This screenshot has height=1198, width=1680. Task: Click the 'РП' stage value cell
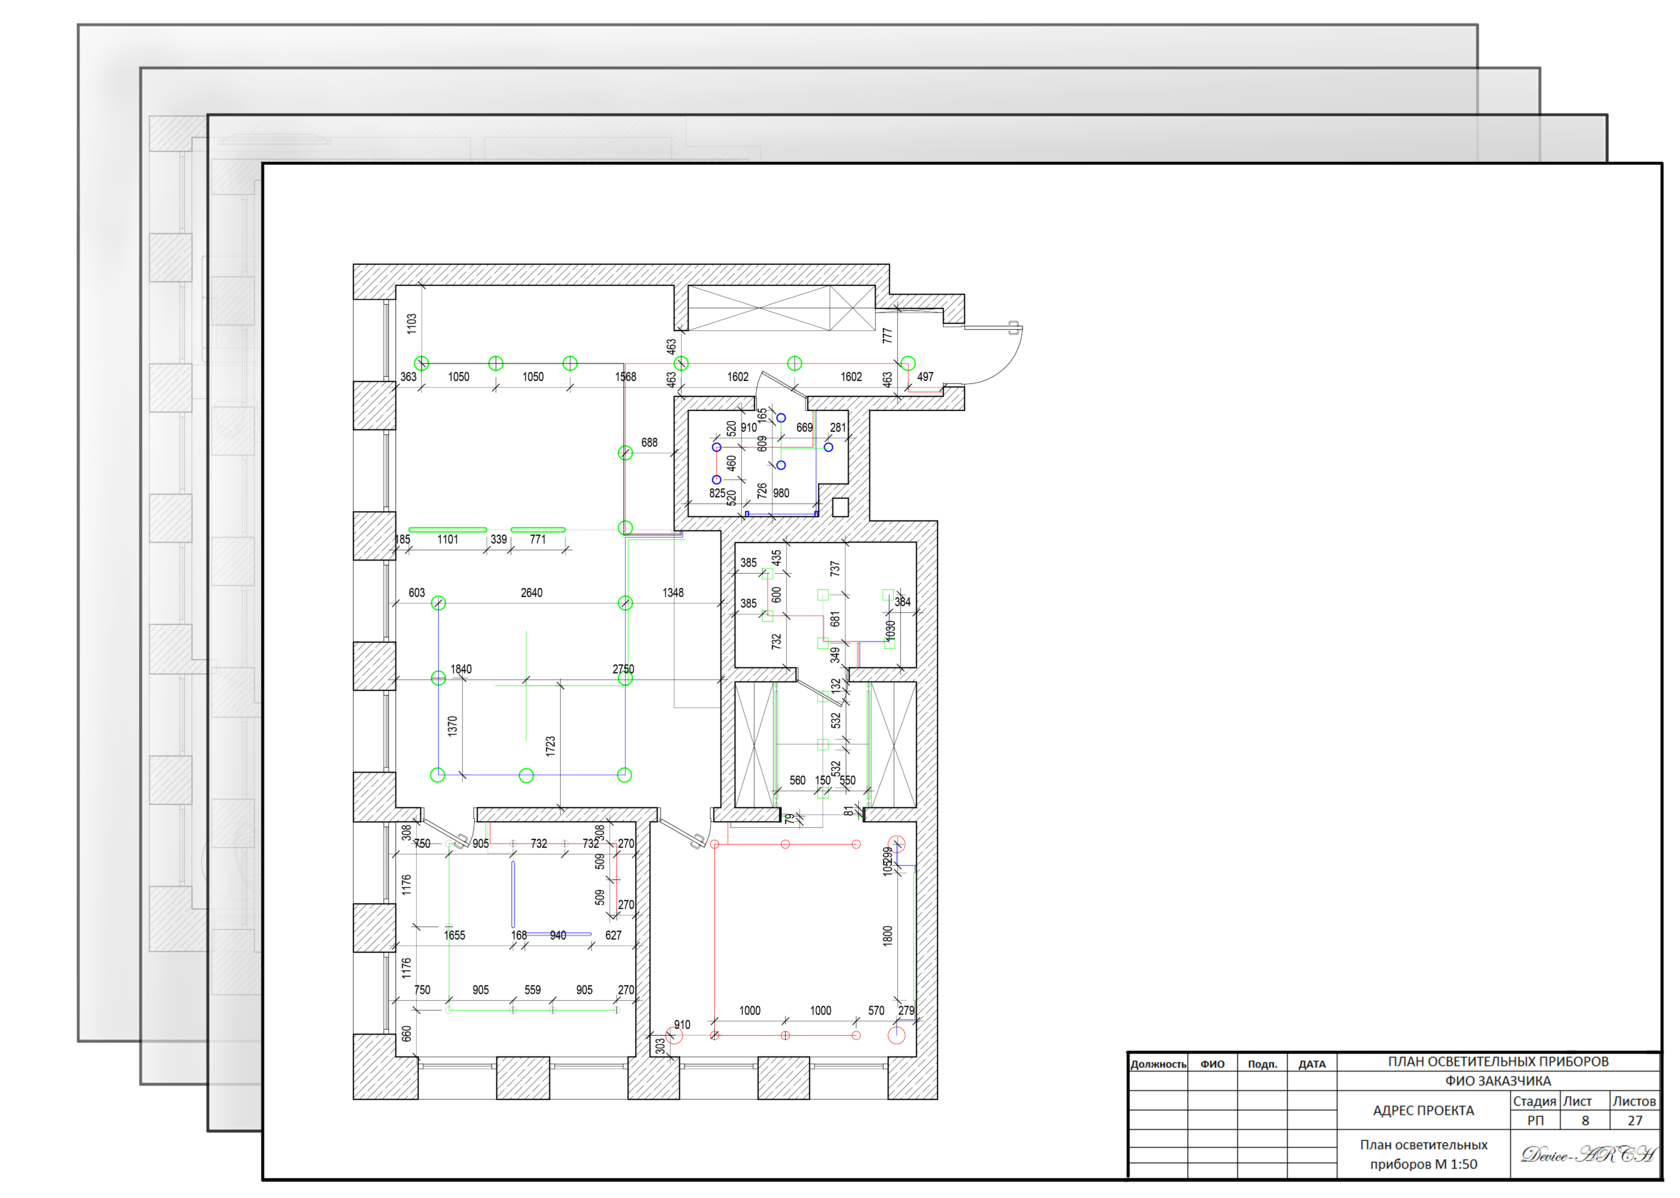click(x=1535, y=1120)
